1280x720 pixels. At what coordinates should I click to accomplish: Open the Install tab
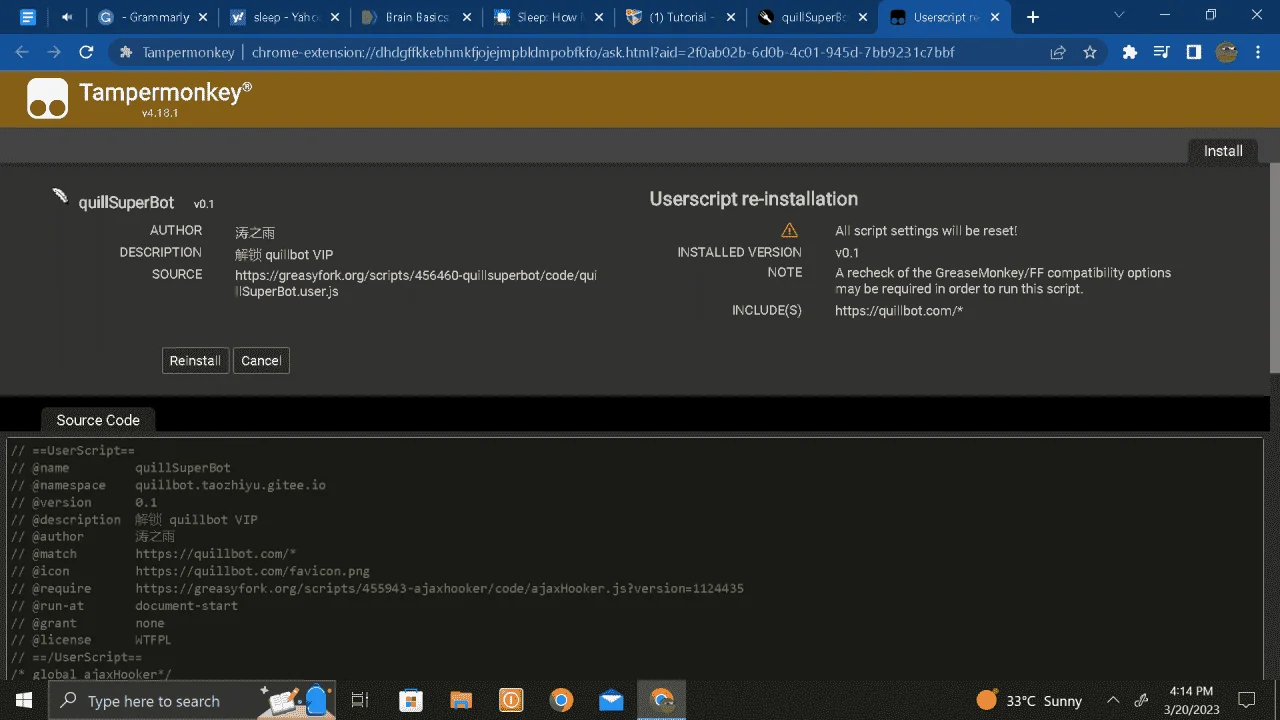coord(1223,151)
